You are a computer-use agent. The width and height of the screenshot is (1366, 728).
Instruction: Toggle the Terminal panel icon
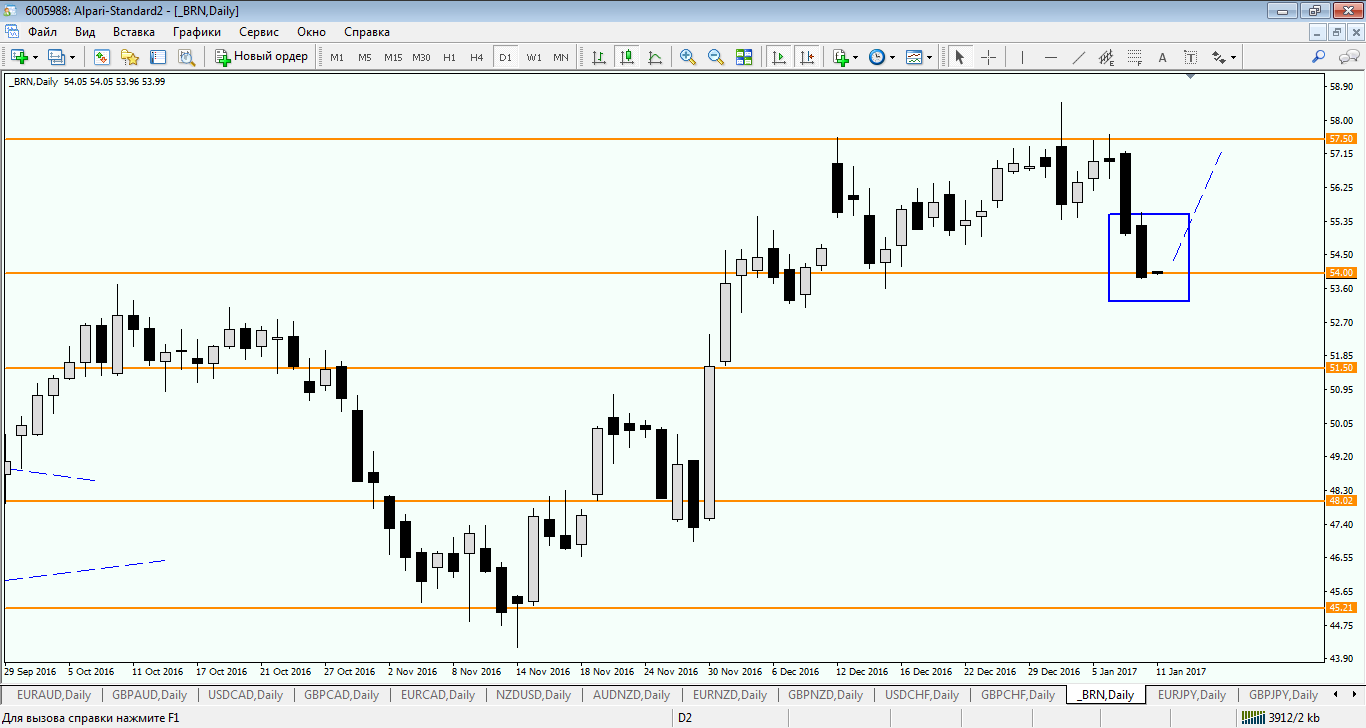click(x=158, y=57)
